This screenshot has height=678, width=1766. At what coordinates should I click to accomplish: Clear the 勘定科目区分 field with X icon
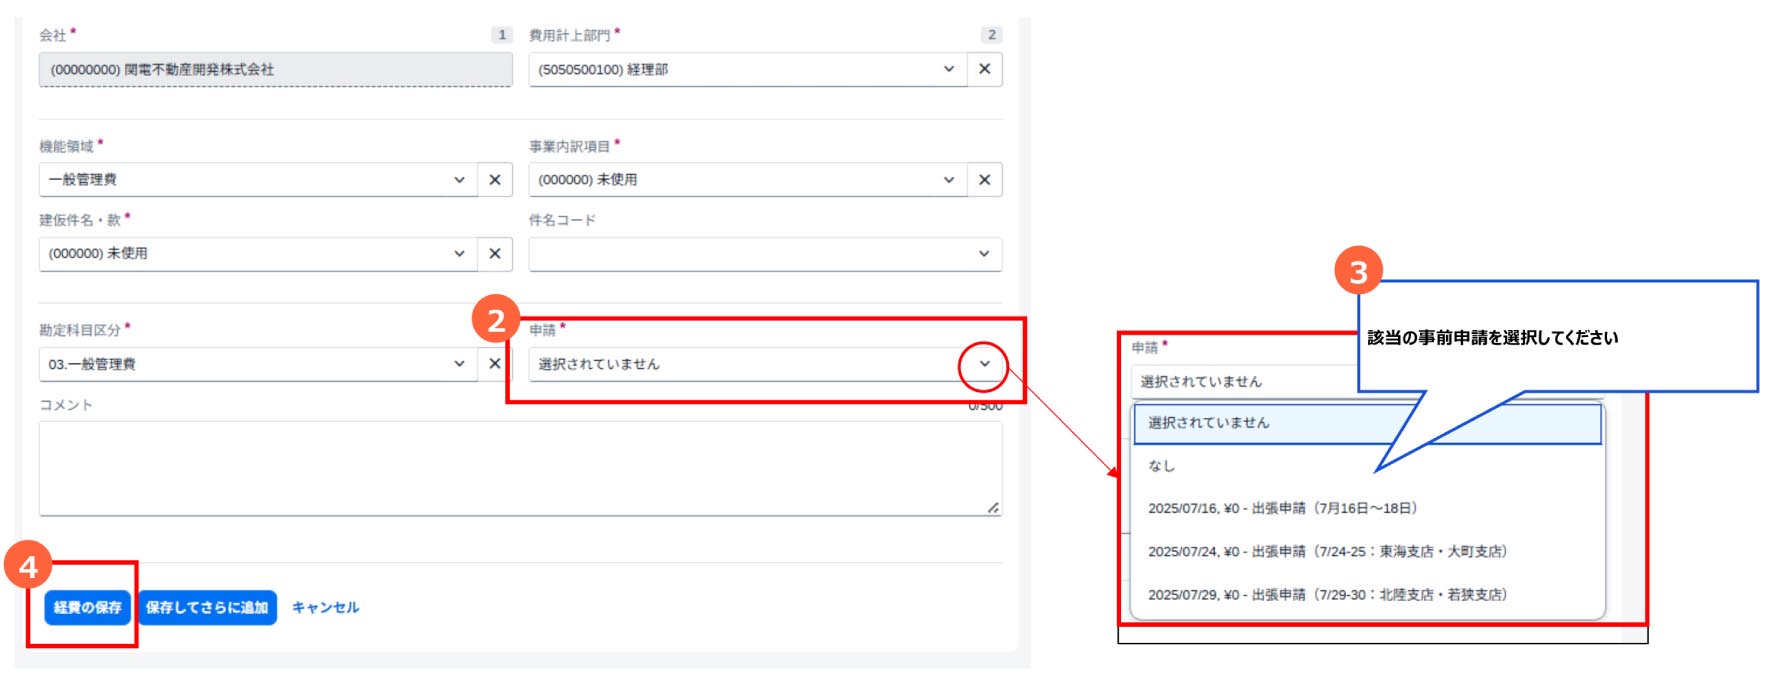[494, 364]
